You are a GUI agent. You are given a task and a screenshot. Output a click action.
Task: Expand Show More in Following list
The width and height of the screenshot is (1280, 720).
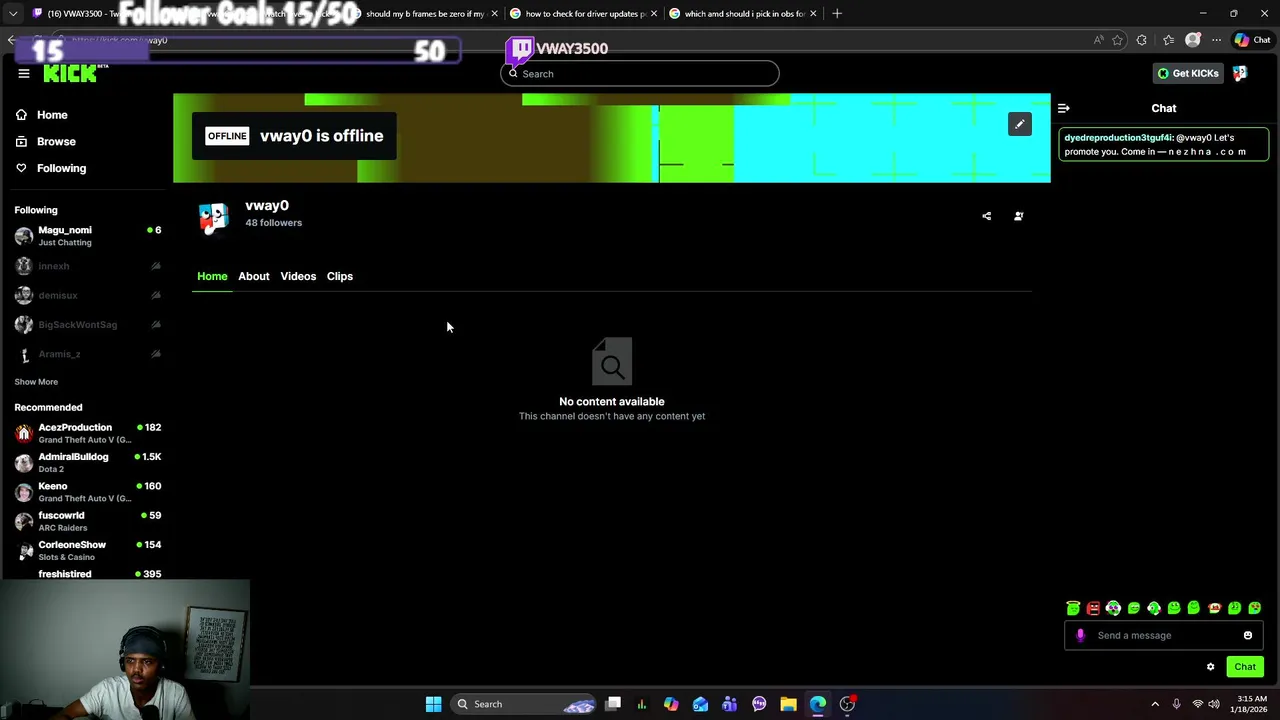coord(36,382)
